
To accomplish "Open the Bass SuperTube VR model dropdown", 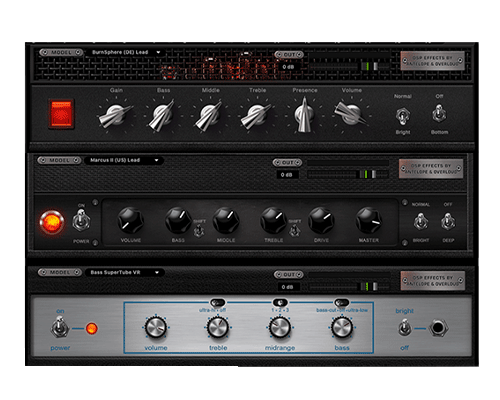I will tap(125, 272).
